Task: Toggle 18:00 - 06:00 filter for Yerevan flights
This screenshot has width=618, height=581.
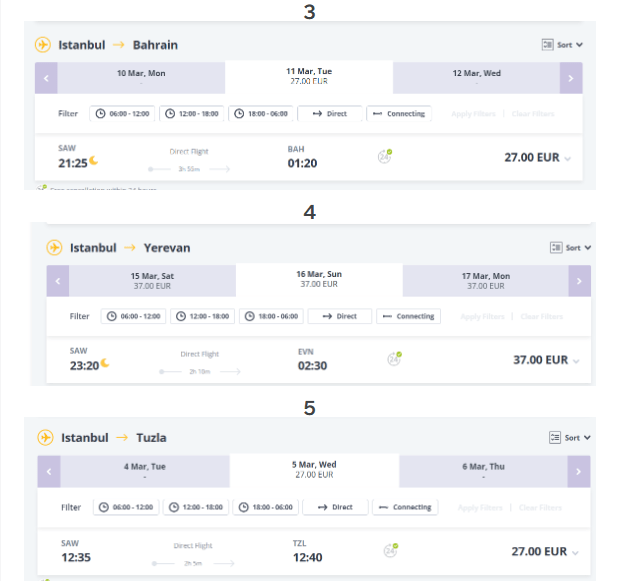Action: click(272, 316)
